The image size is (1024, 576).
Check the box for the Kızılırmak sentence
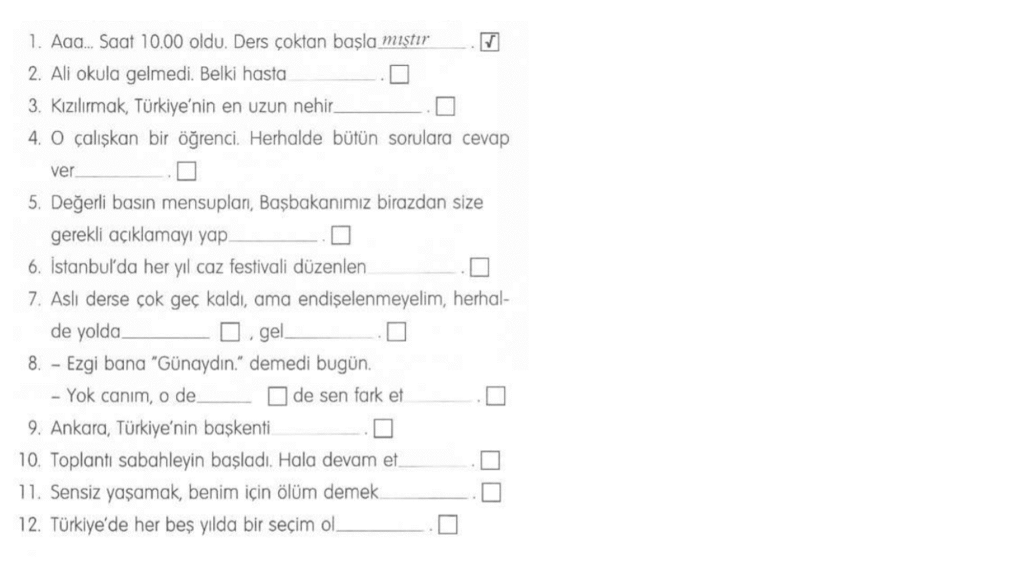pos(446,105)
